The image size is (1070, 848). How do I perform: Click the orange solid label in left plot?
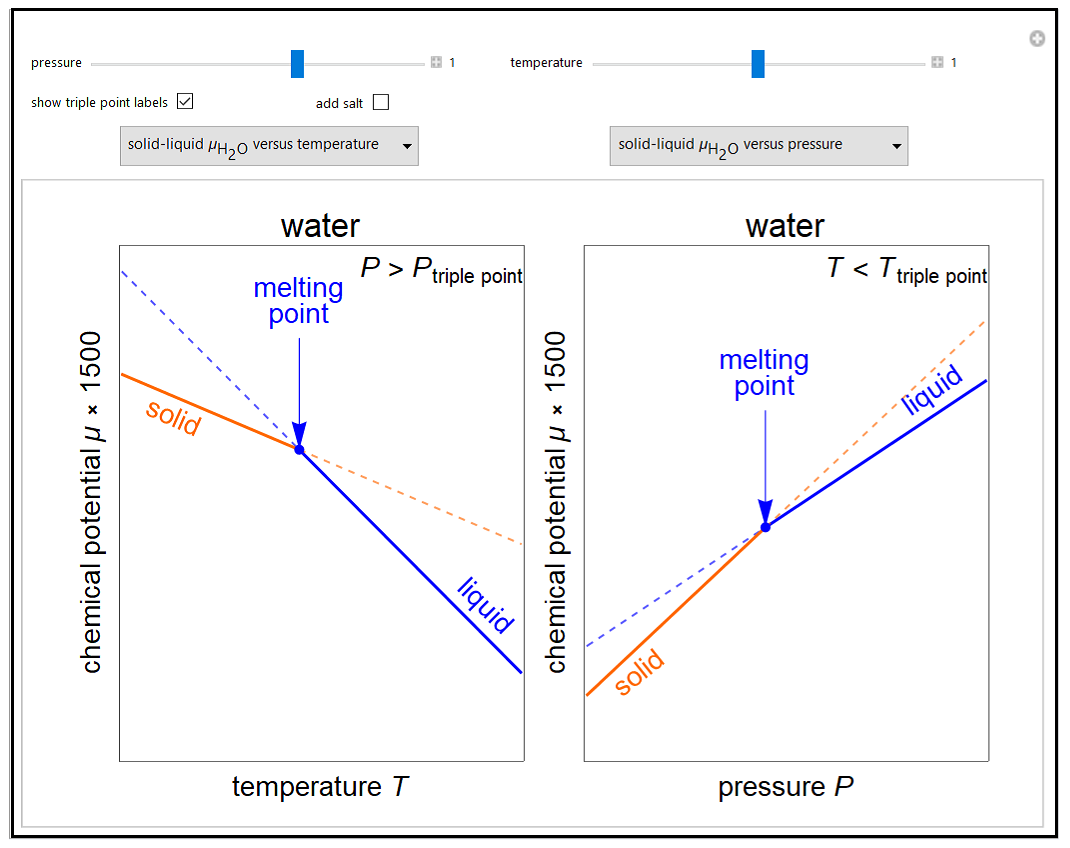click(174, 417)
